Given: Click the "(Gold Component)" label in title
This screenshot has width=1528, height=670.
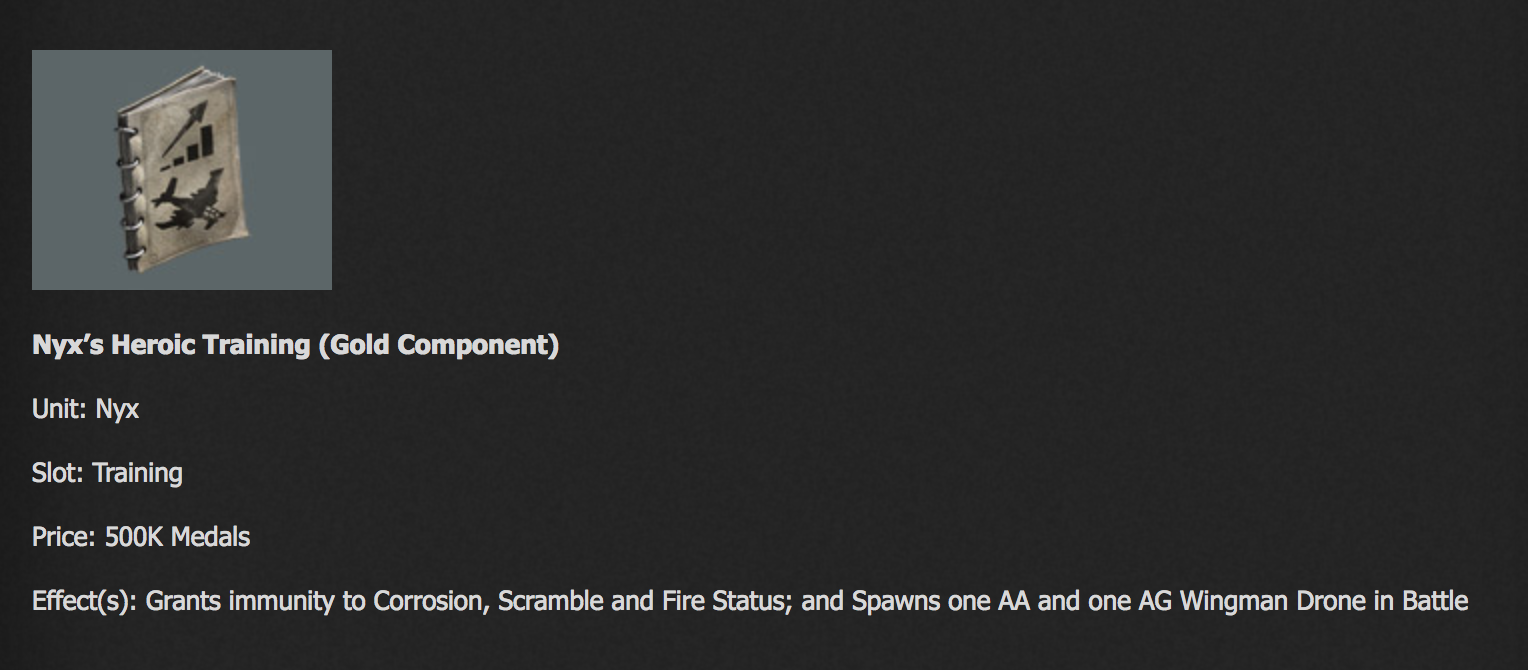Looking at the screenshot, I should [x=439, y=345].
